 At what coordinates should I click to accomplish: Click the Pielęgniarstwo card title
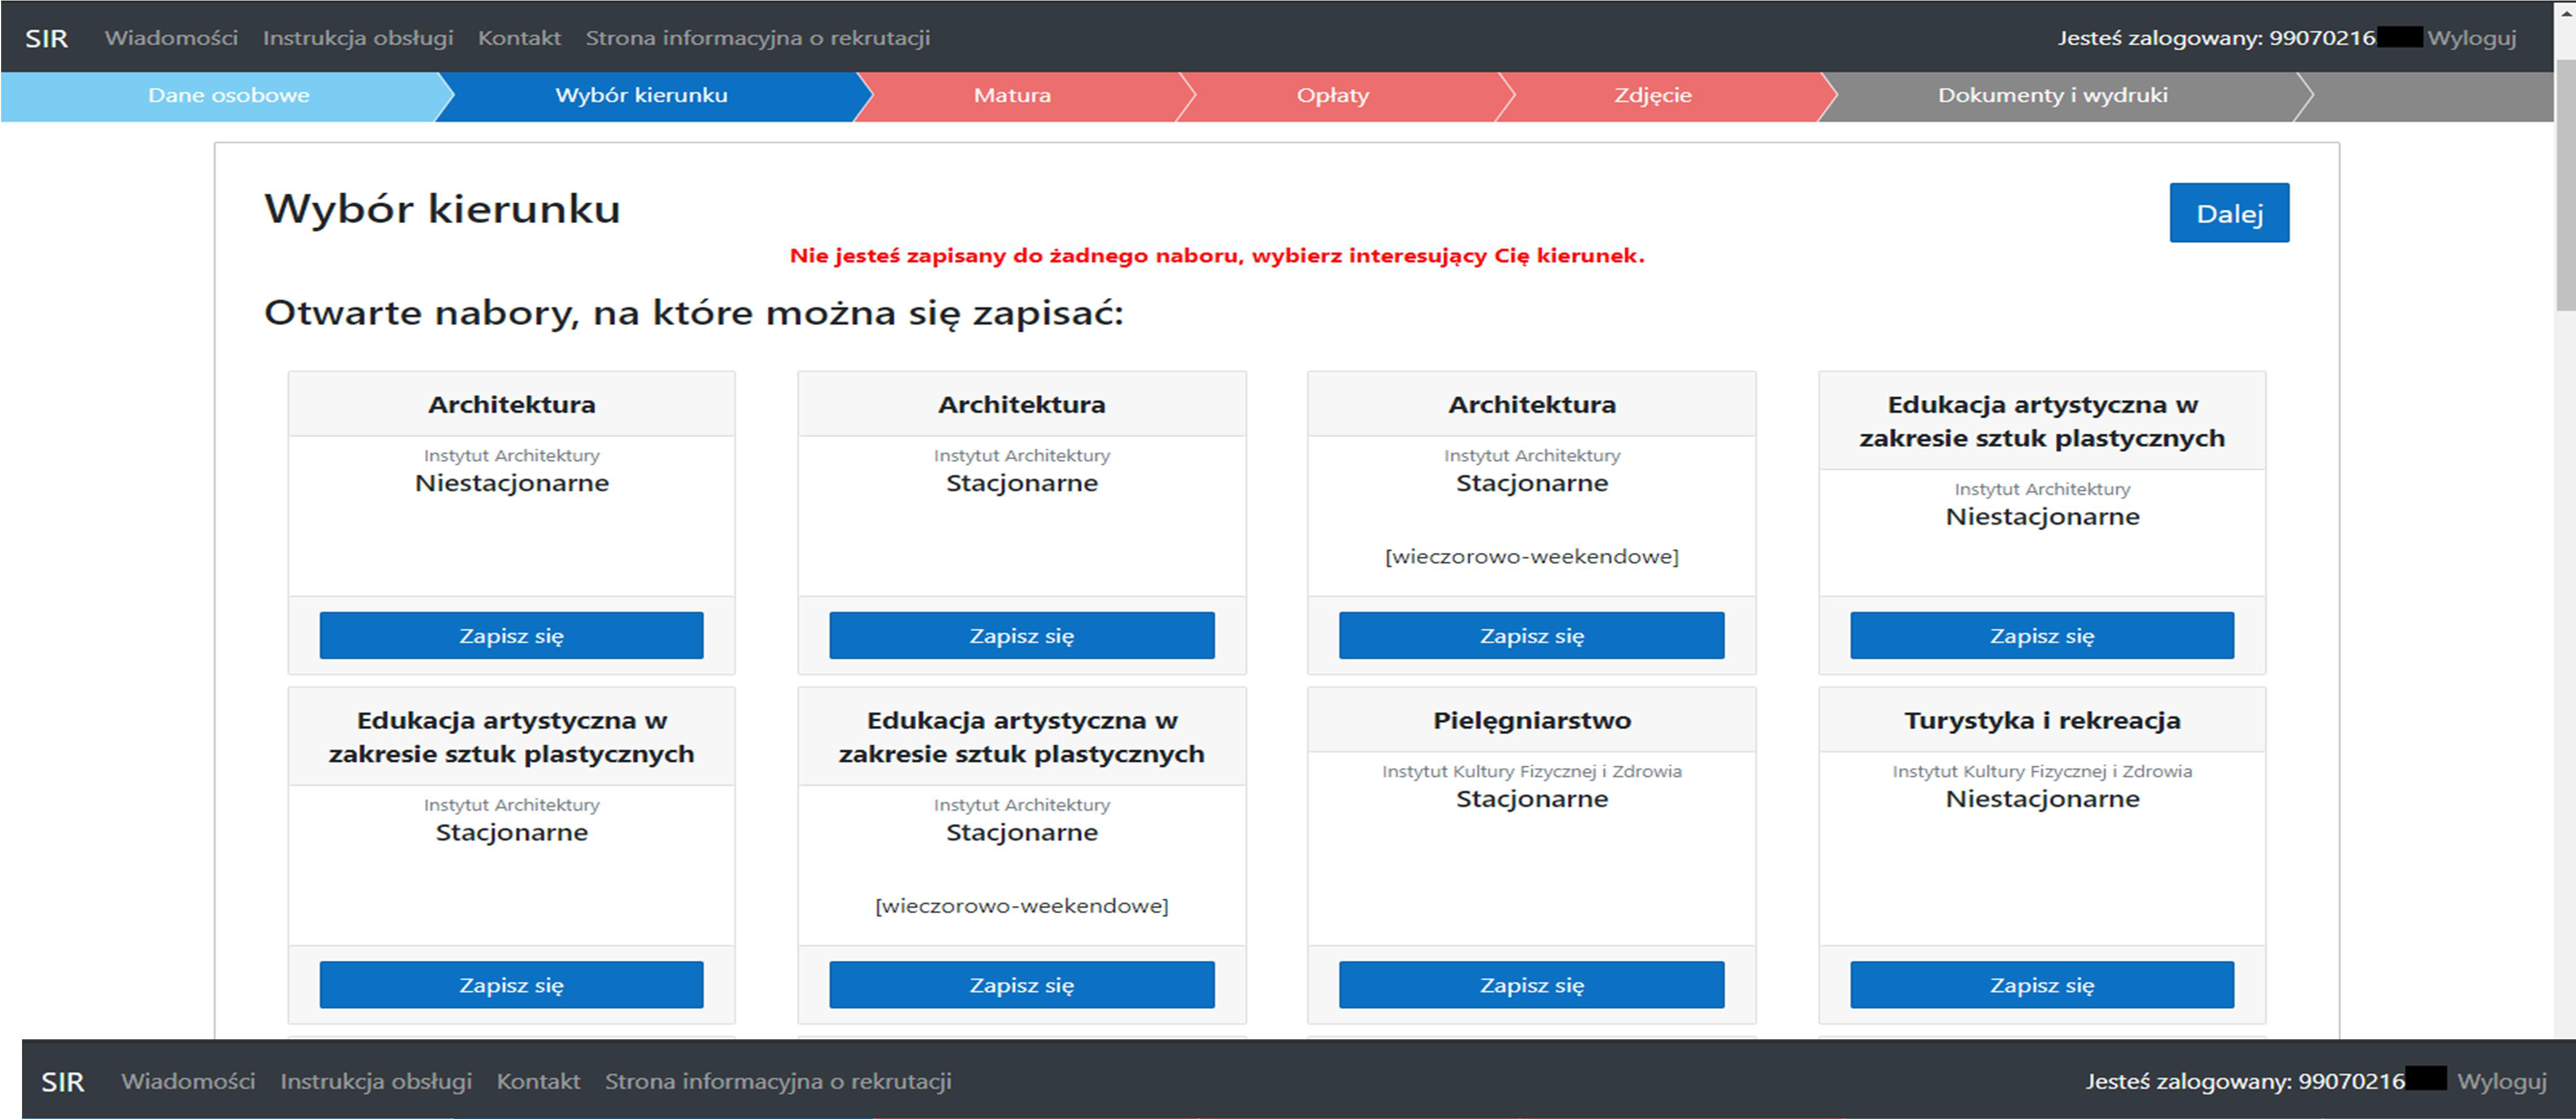coord(1531,721)
